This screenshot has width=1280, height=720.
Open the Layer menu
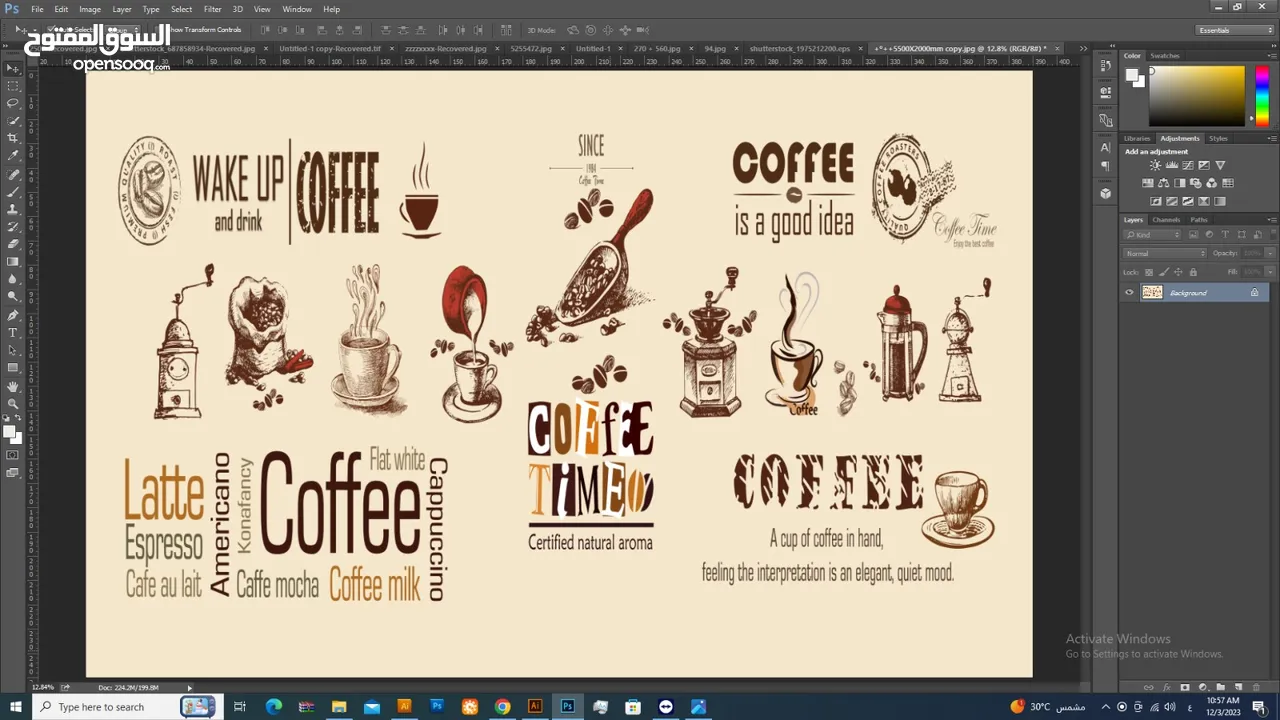pos(122,9)
